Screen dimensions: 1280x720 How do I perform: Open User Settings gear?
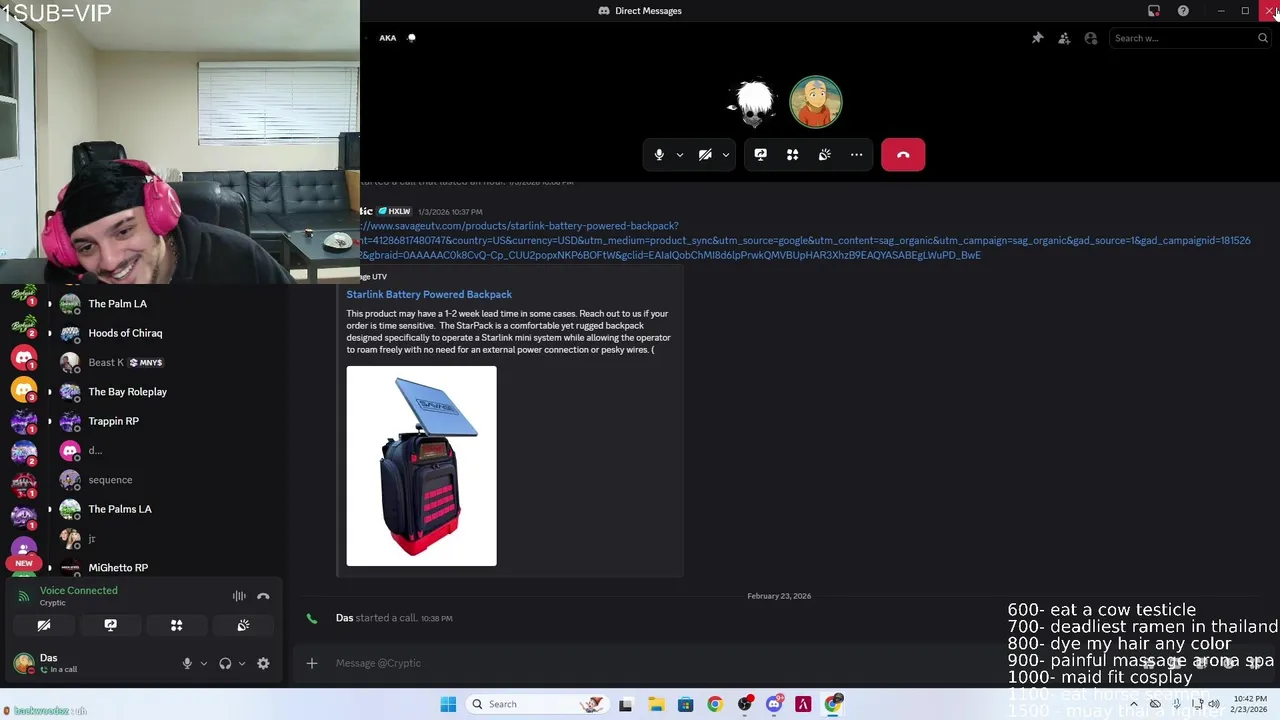263,663
